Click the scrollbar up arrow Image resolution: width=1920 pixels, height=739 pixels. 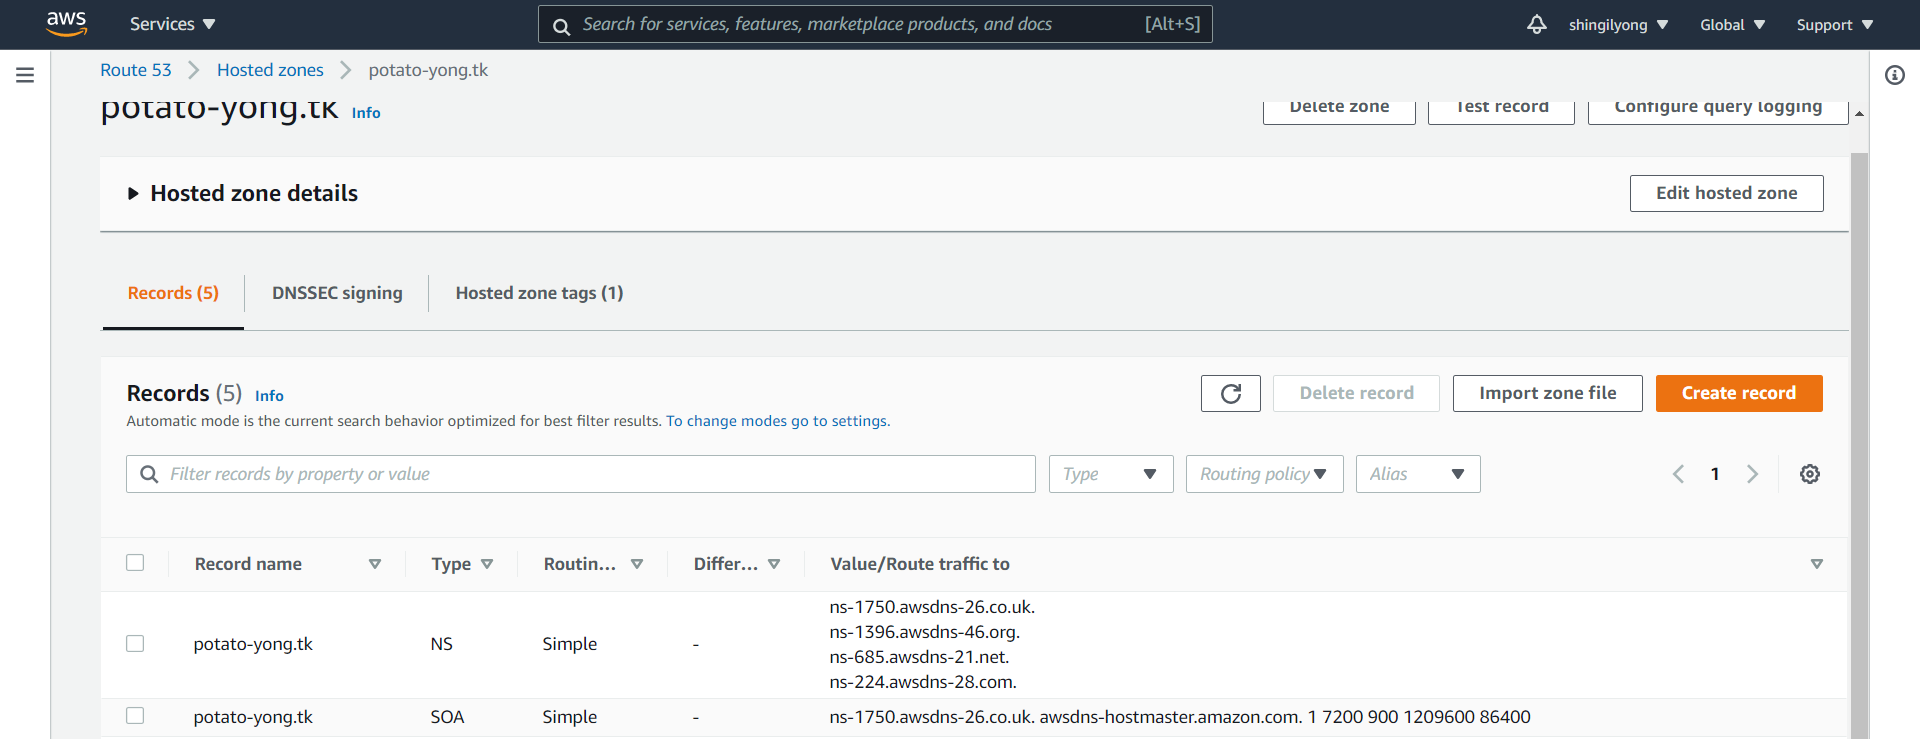click(1859, 114)
